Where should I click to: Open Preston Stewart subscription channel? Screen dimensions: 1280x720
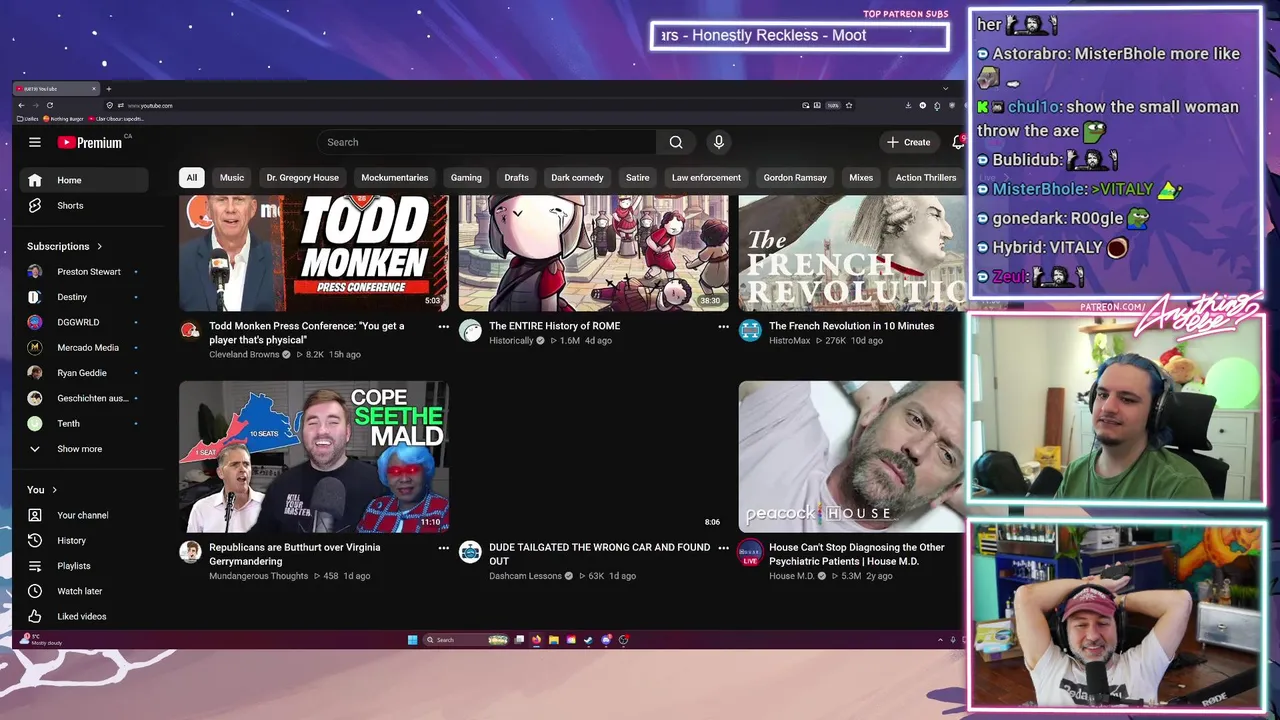click(84, 272)
